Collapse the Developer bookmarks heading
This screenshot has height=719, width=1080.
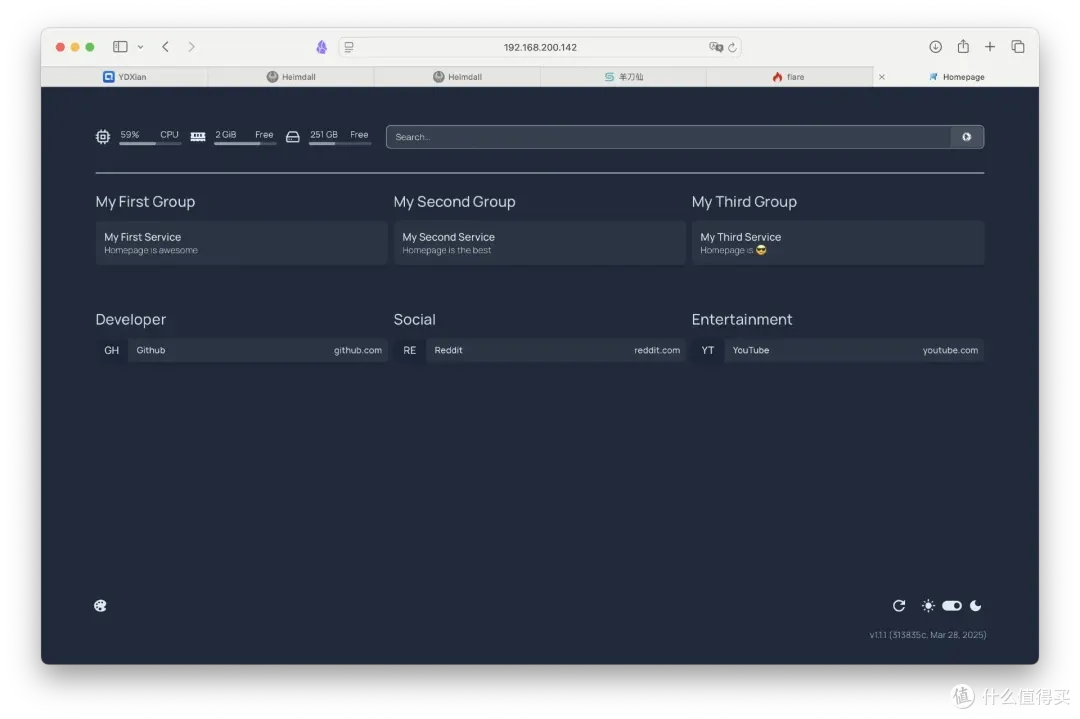point(131,320)
